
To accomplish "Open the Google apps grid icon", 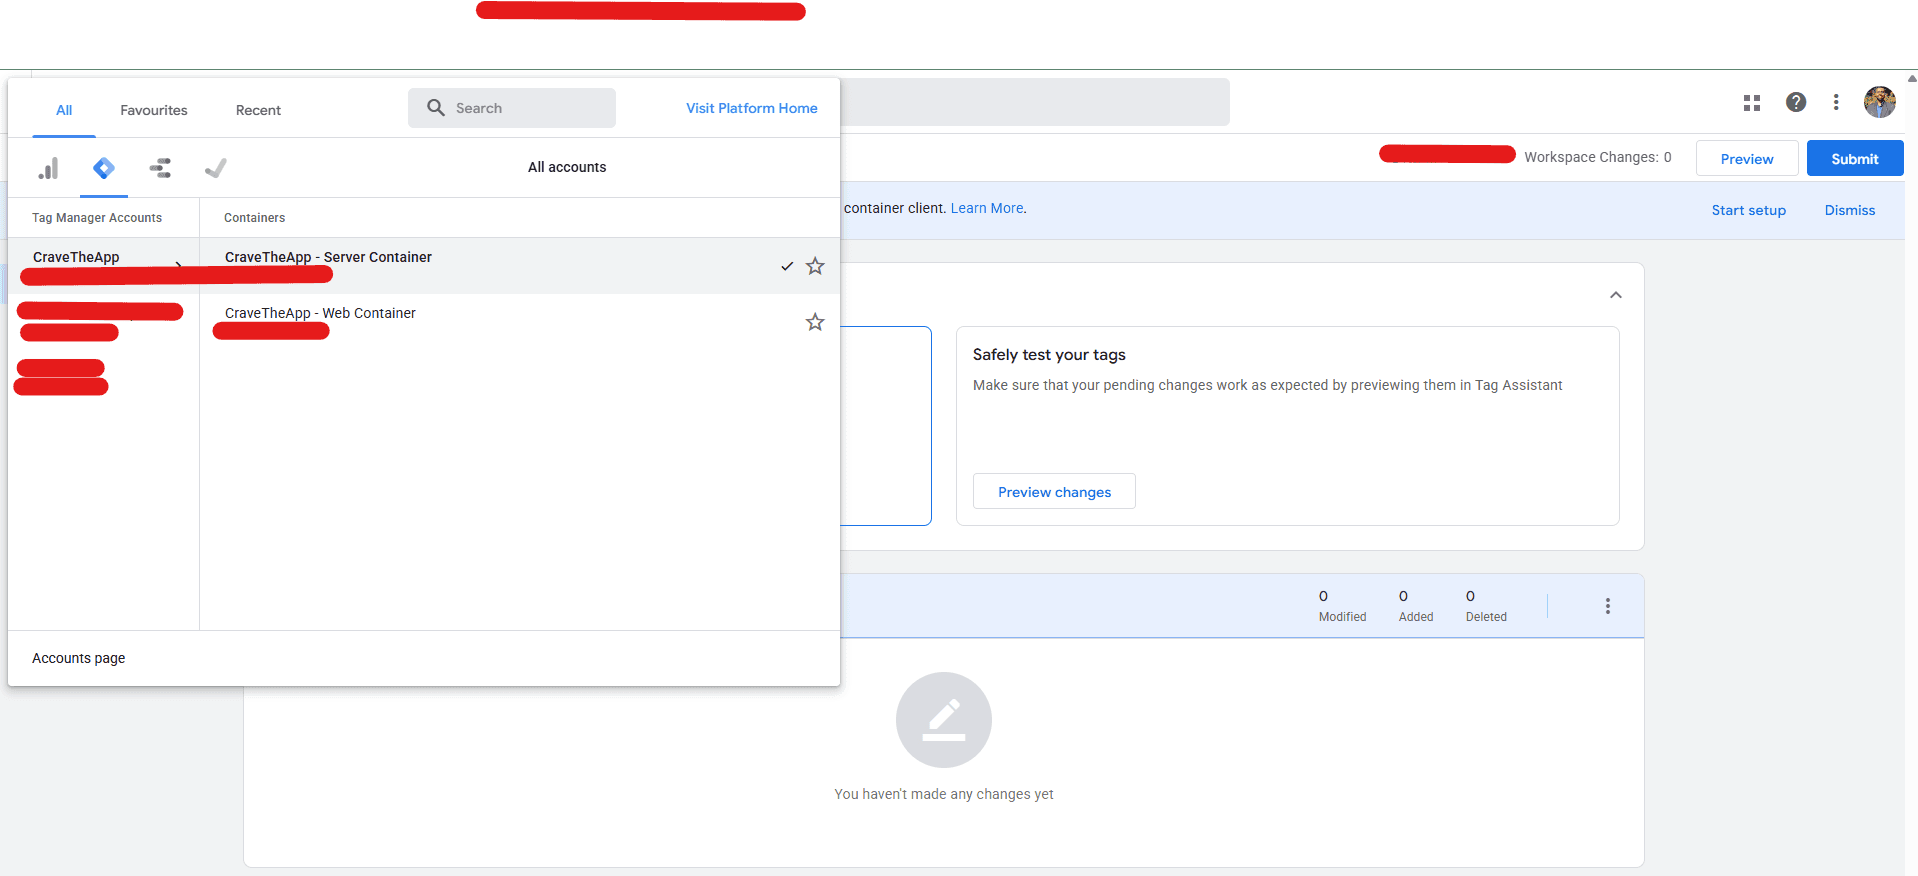I will point(1752,102).
